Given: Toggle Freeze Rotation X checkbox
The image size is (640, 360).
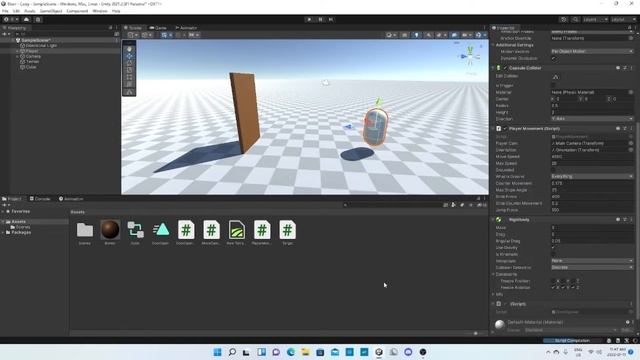Looking at the screenshot, I should coord(553,287).
